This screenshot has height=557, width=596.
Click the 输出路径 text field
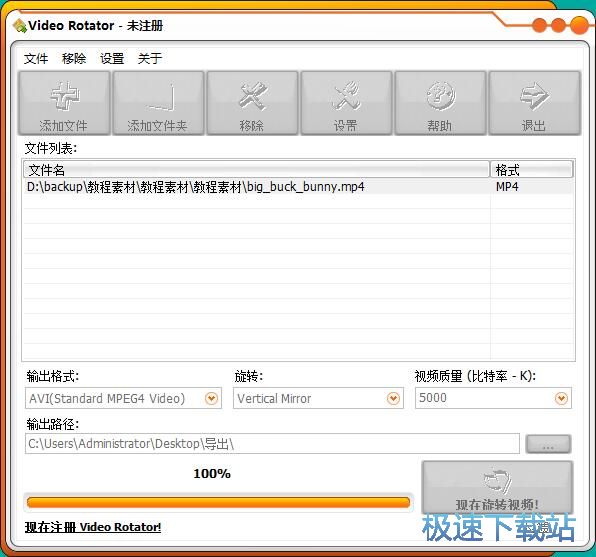click(x=272, y=444)
